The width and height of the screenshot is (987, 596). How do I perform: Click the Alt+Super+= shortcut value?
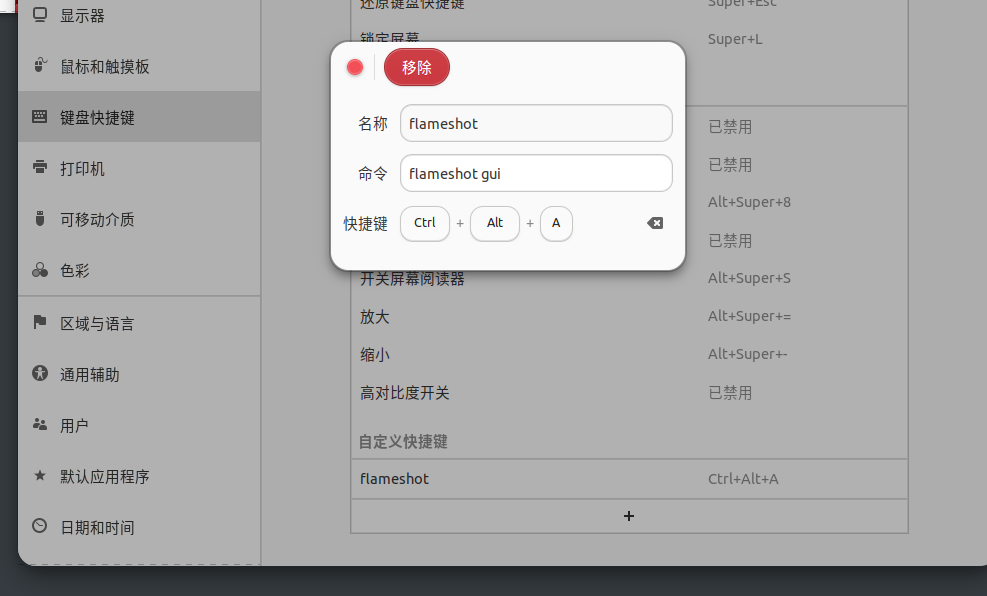[749, 316]
